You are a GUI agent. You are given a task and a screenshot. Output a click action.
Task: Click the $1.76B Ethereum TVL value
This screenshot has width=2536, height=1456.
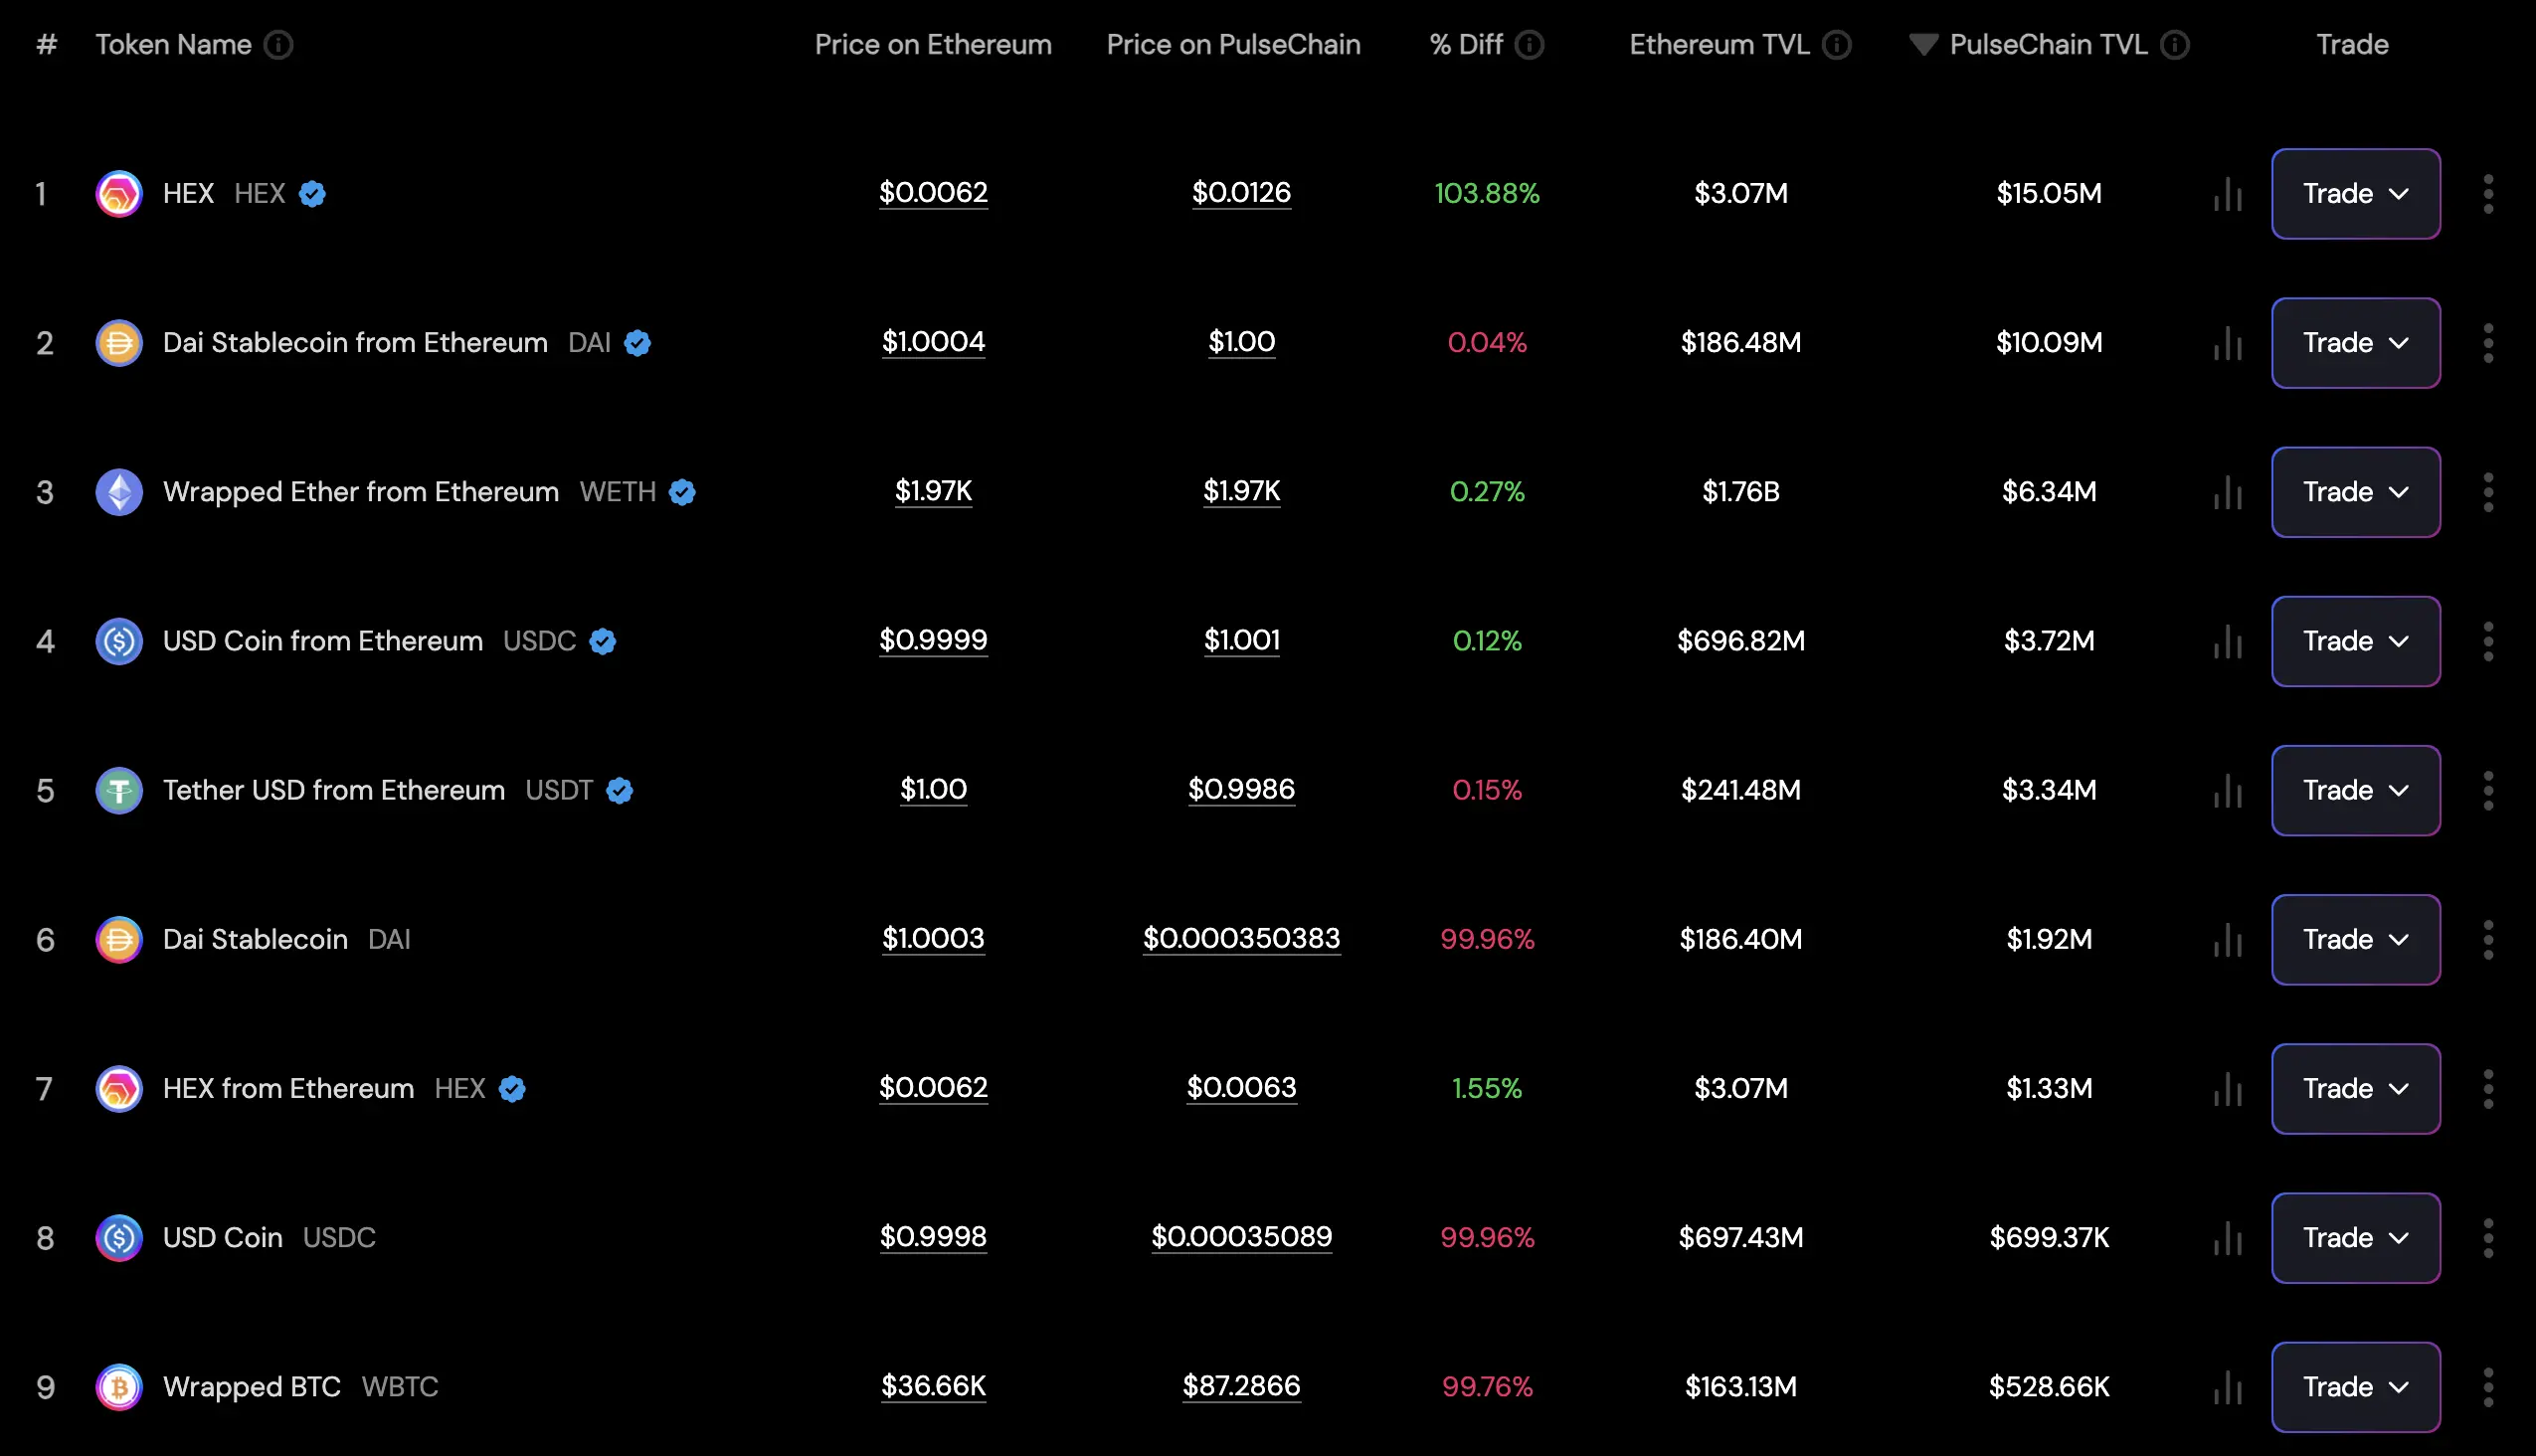coord(1741,492)
